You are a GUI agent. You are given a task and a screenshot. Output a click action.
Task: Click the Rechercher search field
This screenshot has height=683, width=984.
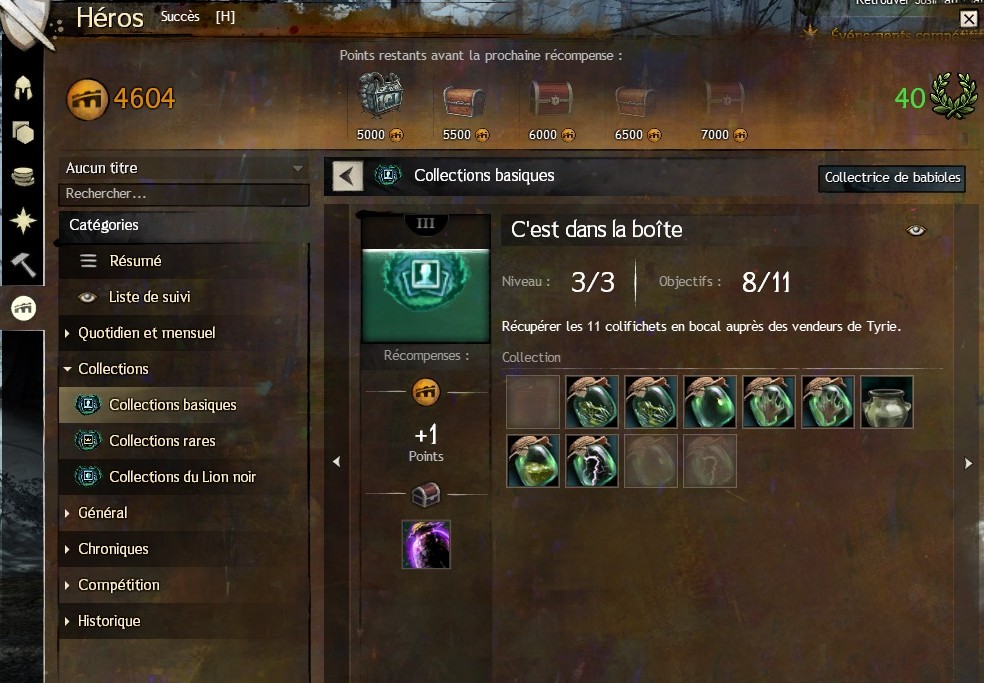click(x=184, y=194)
